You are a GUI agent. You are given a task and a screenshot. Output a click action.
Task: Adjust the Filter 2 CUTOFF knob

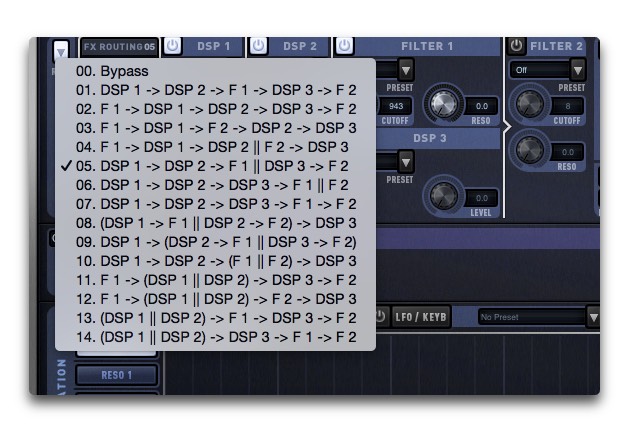point(530,104)
